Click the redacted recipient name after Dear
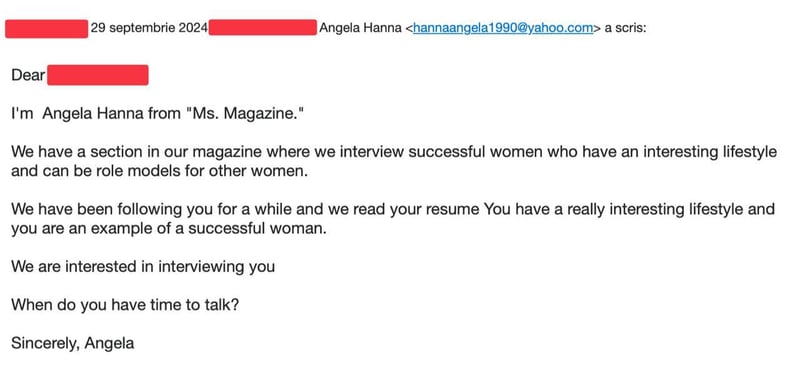This screenshot has width=800, height=376. (97, 75)
